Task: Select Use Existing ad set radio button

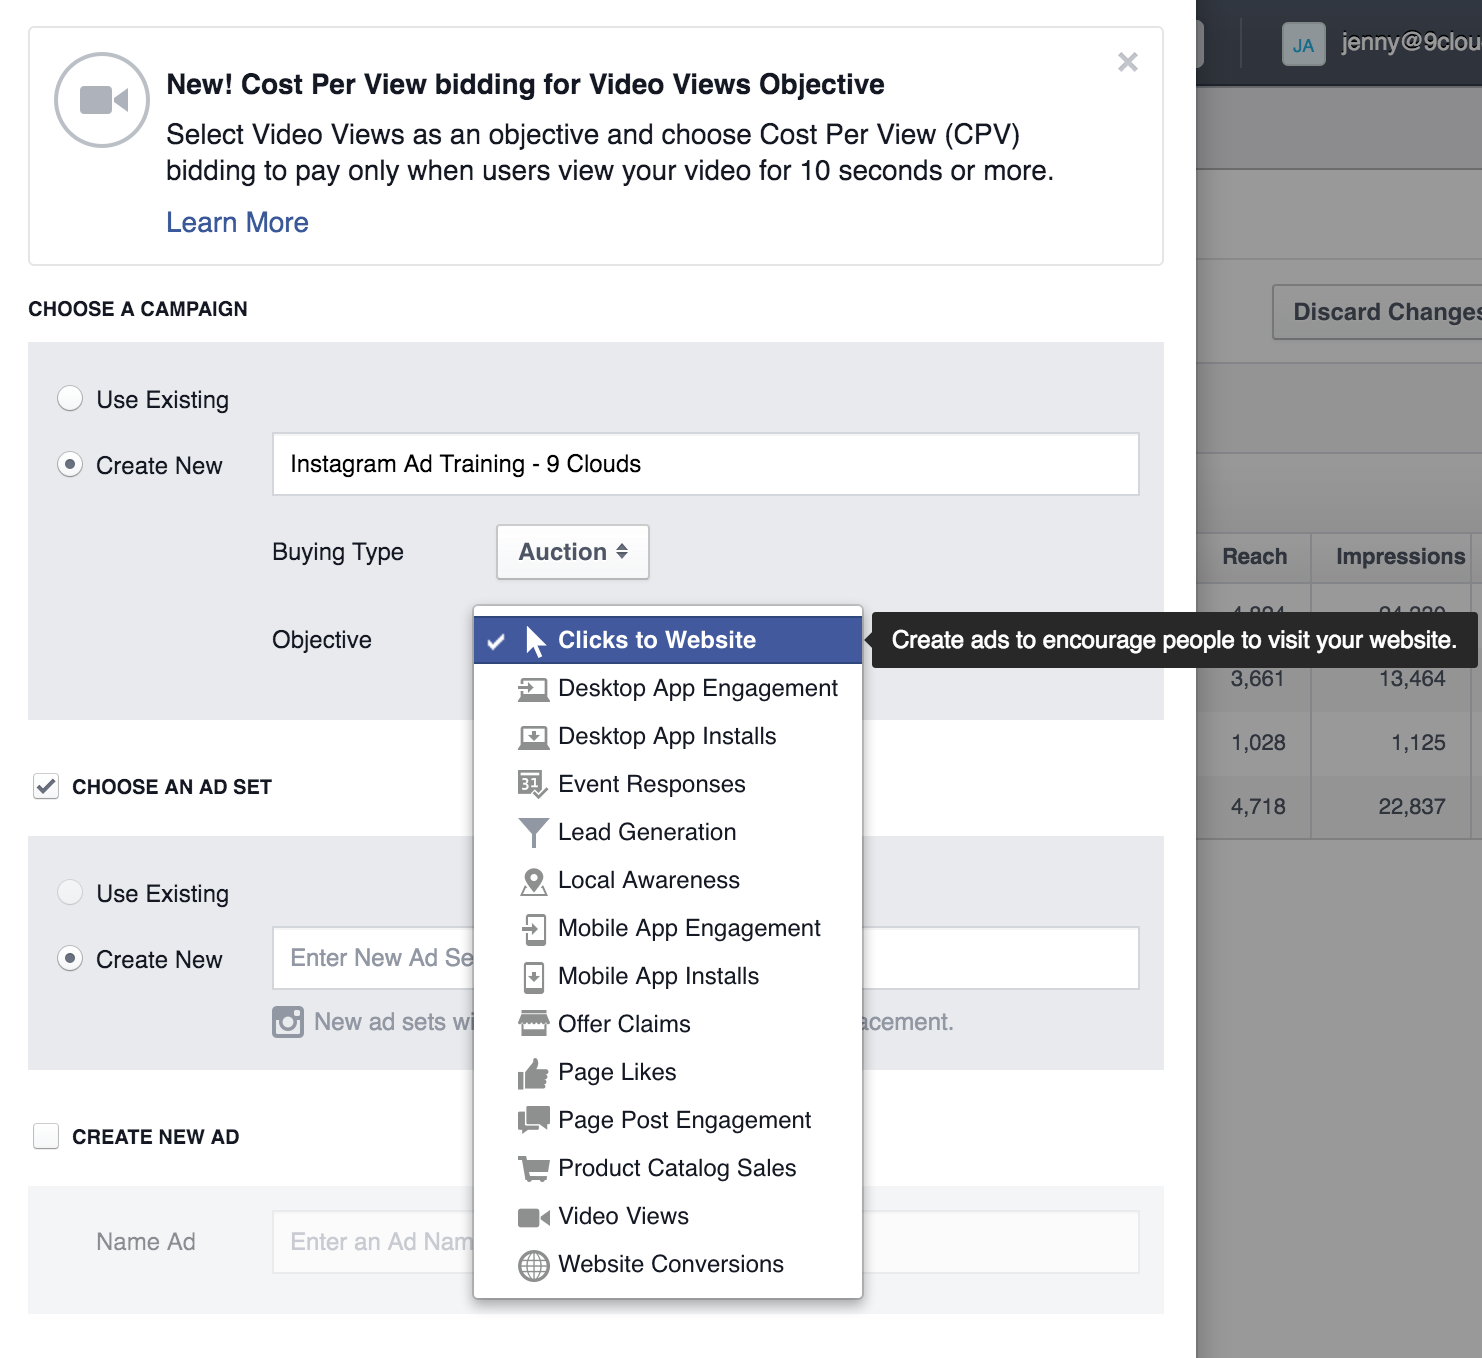Action: pos(70,892)
